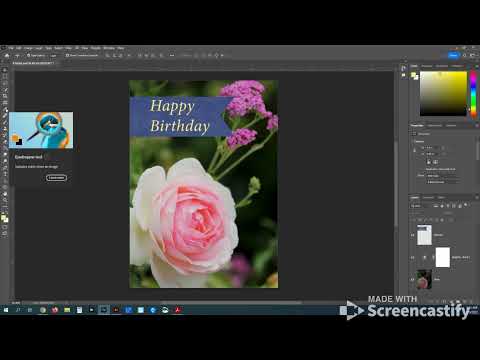Open the layer Kind filter dropdown
The width and height of the screenshot is (480, 360).
[x=418, y=206]
